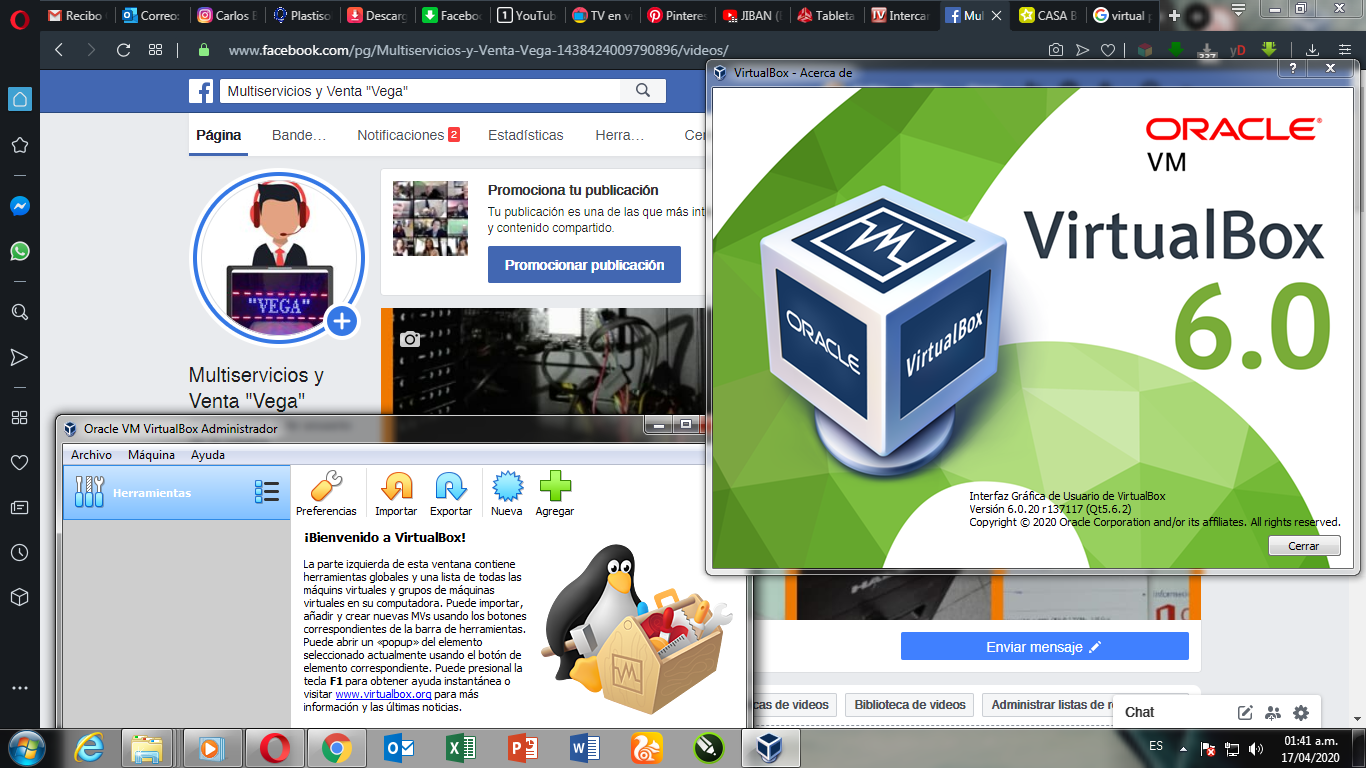The width and height of the screenshot is (1366, 768).
Task: Open the Bandeja de entrada tab
Action: 299,135
